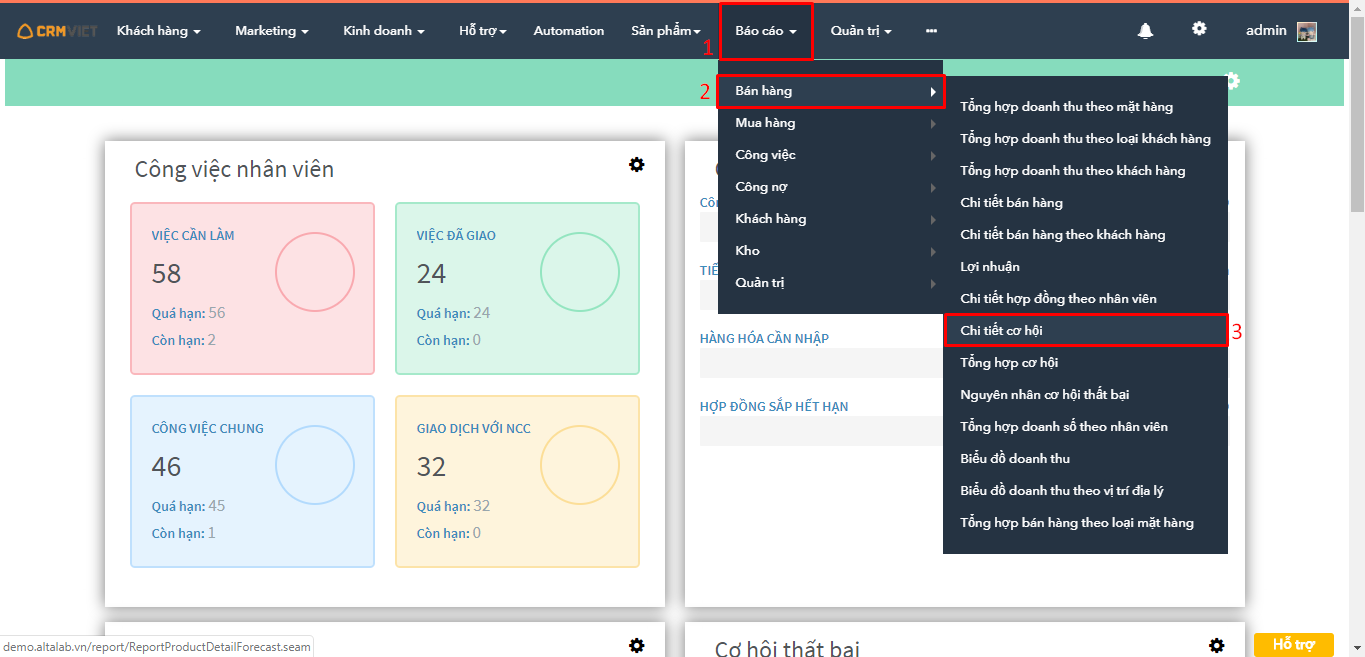Screen dimensions: 1365x657
Task: Choose Biểu đồ doanh thu menu entry
Action: [1015, 459]
